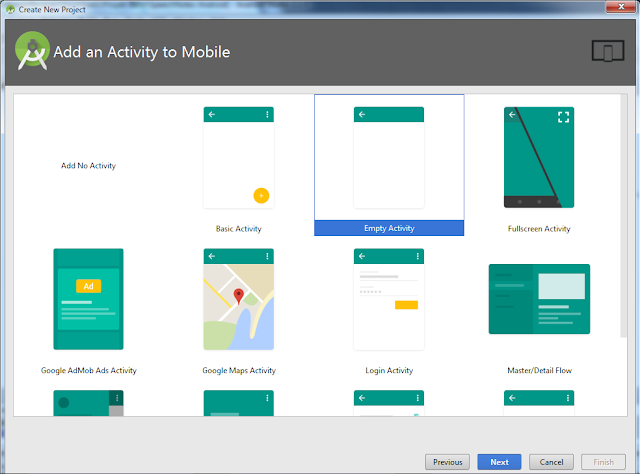The image size is (640, 474).
Task: Click the Login Activity label
Action: coord(389,370)
